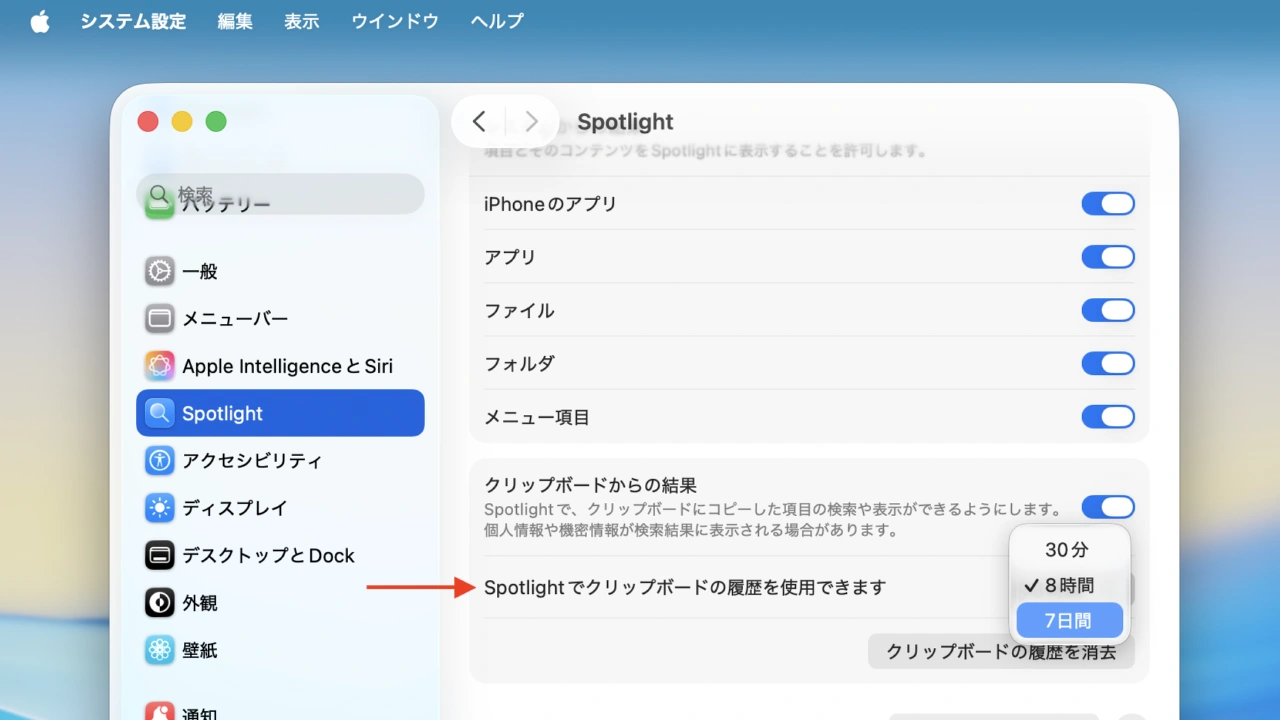Go back with the left chevron button
1280x720 pixels.
[479, 122]
